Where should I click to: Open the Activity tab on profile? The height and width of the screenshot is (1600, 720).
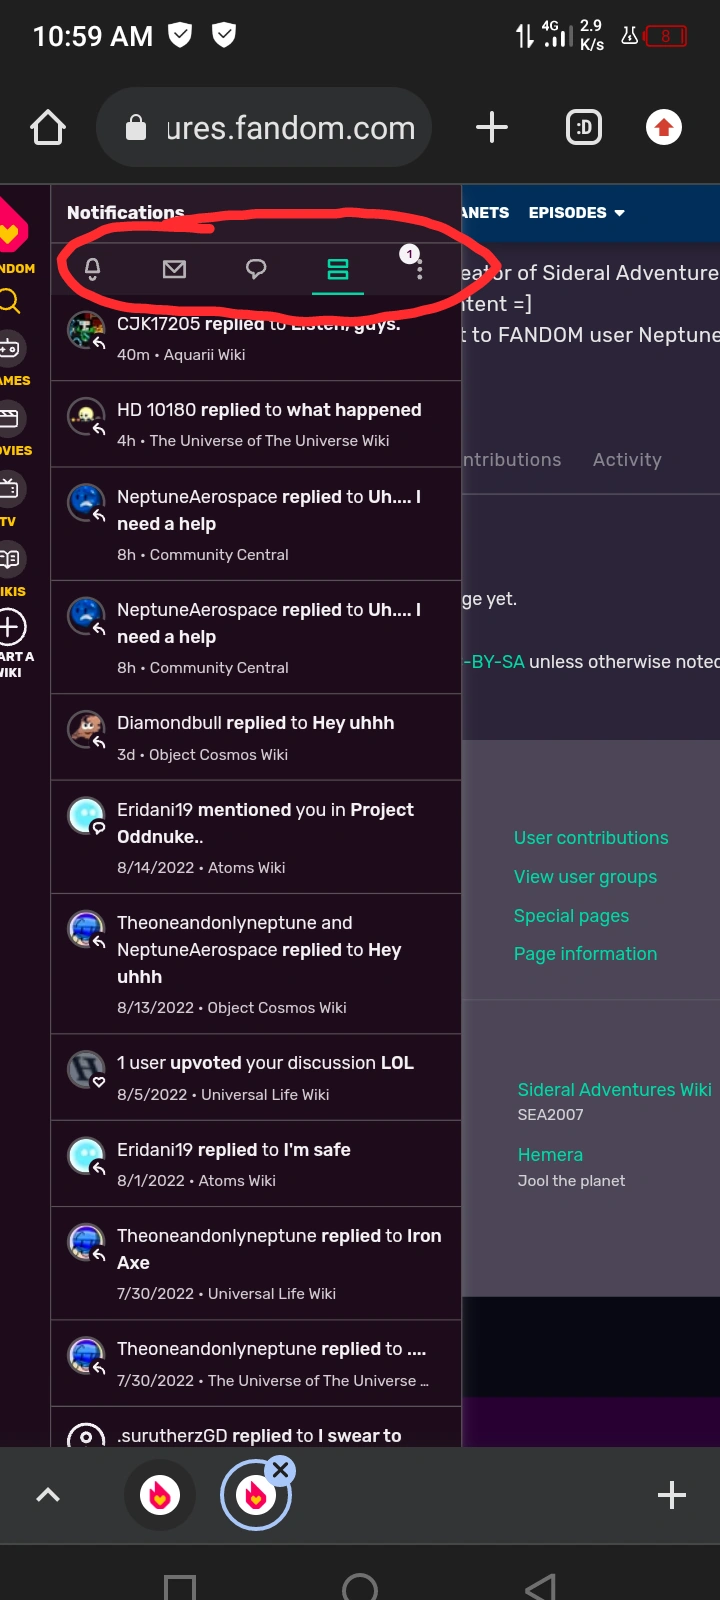627,460
